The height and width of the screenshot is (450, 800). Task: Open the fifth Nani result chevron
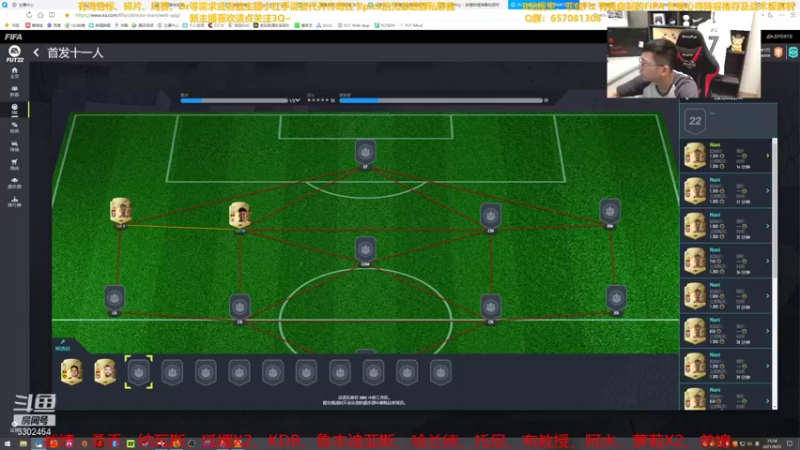coord(767,296)
